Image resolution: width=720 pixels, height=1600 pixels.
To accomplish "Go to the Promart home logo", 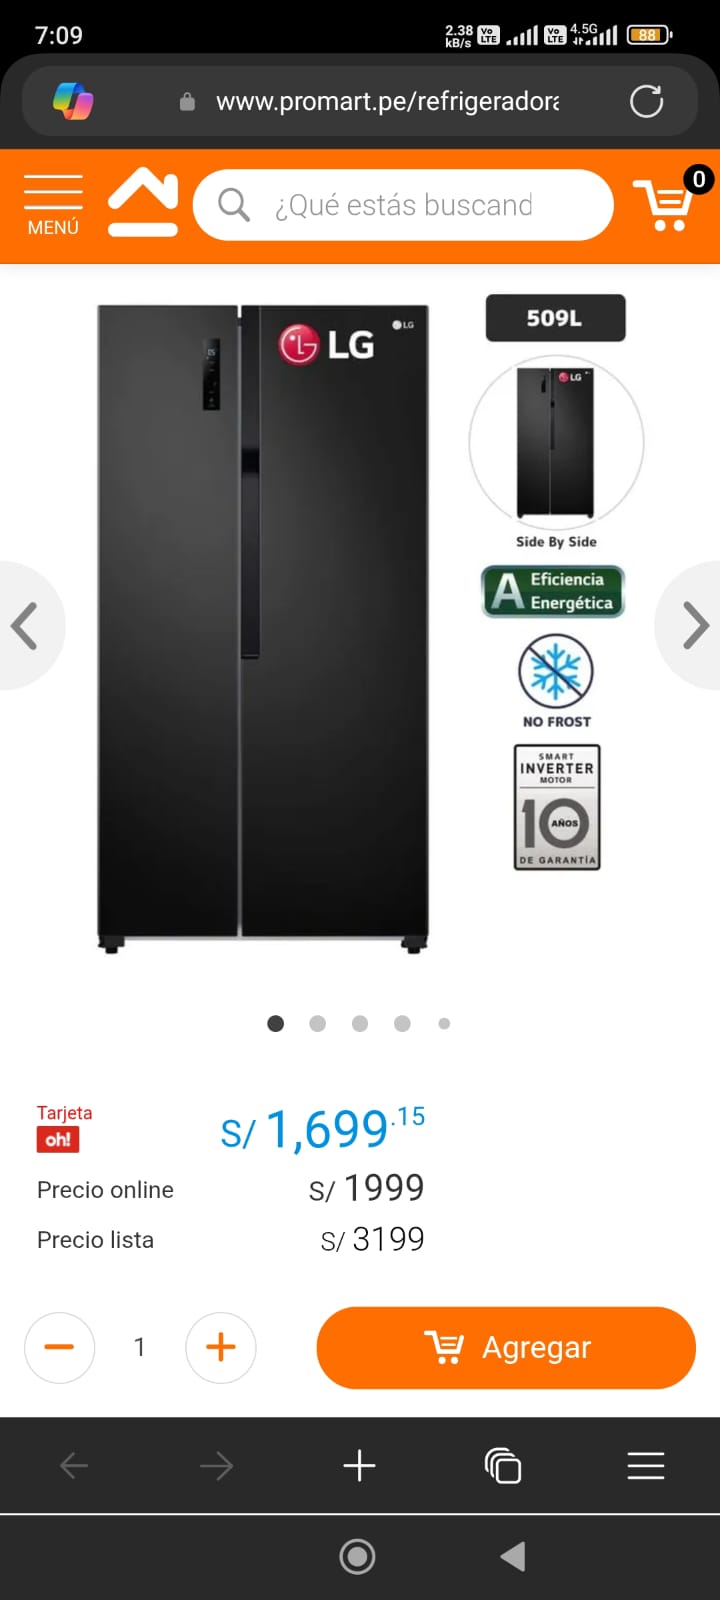I will point(143,203).
